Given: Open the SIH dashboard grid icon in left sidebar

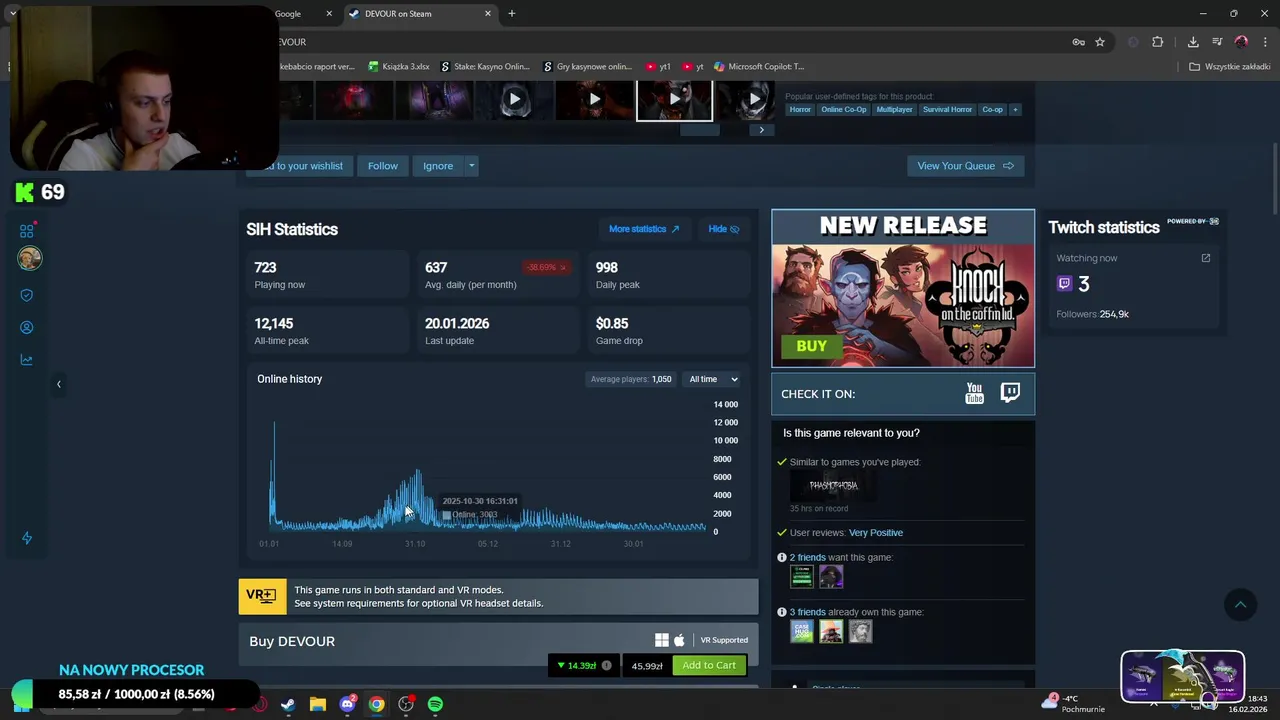Looking at the screenshot, I should [x=27, y=231].
